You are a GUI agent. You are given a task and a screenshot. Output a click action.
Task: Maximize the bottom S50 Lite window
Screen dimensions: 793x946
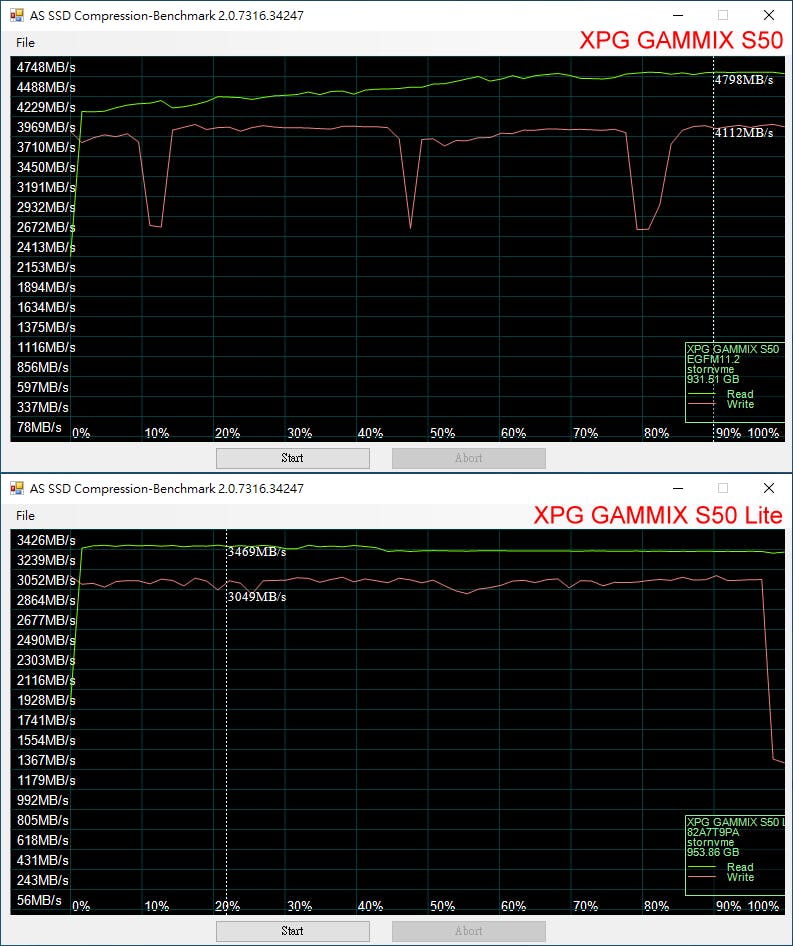coord(723,488)
